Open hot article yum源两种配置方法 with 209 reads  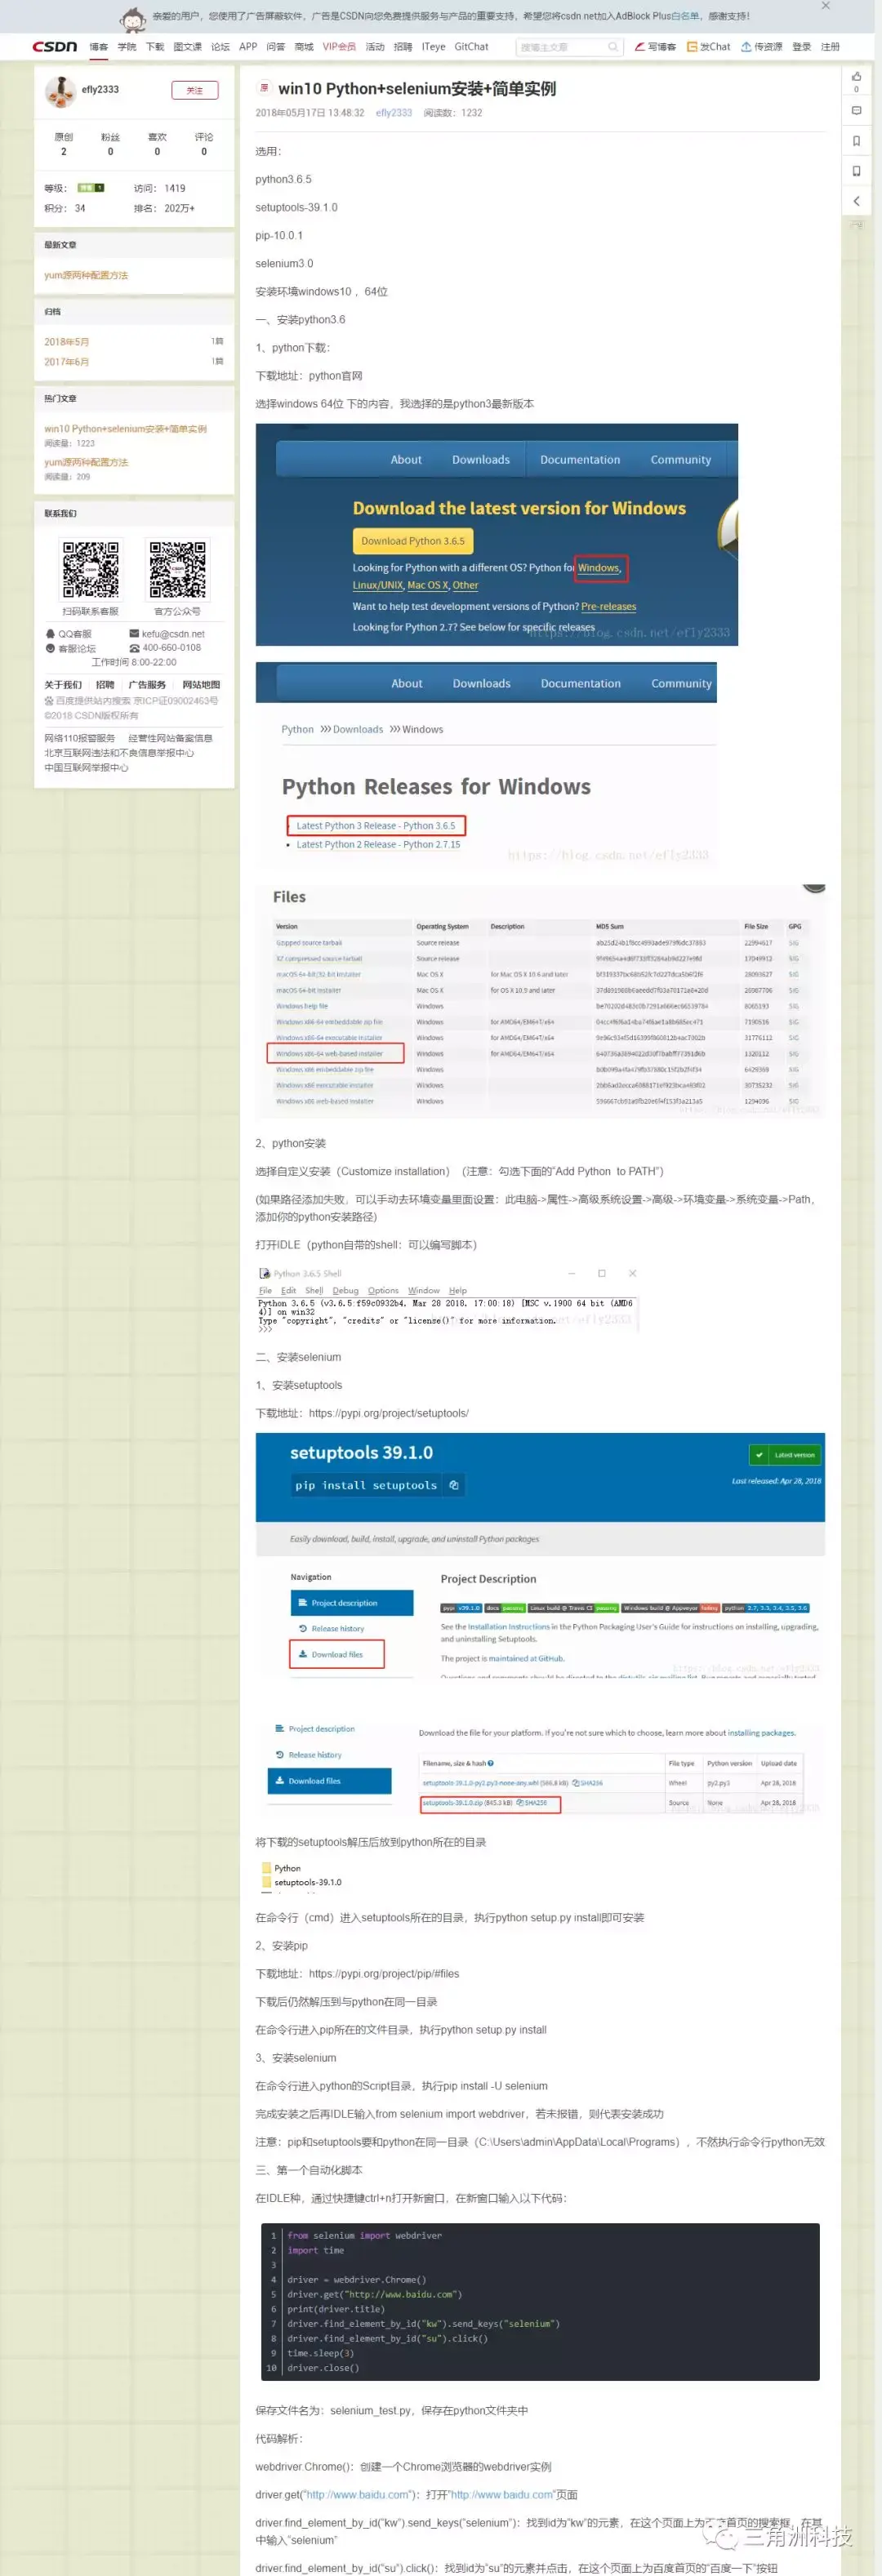click(x=86, y=462)
